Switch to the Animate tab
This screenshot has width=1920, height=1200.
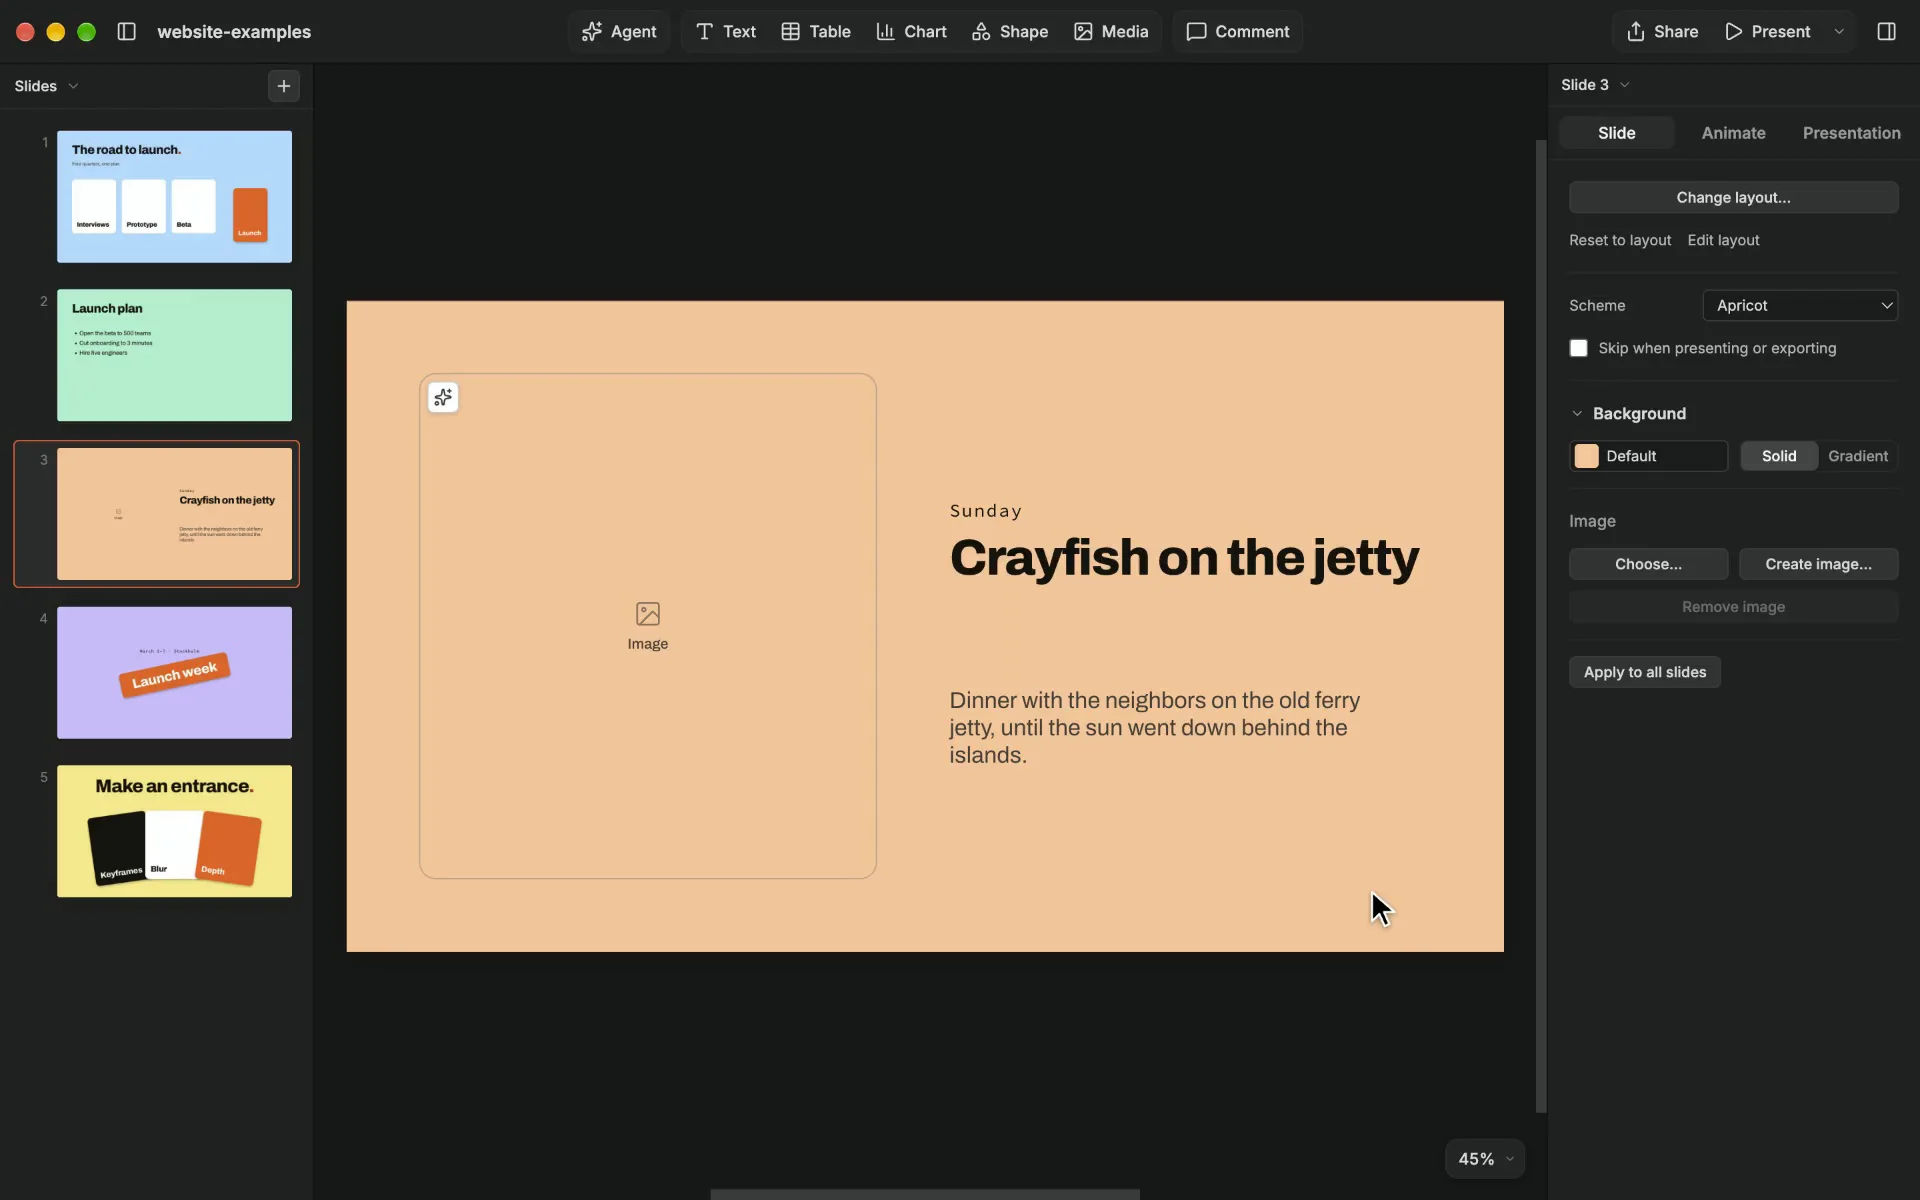[x=1733, y=133]
